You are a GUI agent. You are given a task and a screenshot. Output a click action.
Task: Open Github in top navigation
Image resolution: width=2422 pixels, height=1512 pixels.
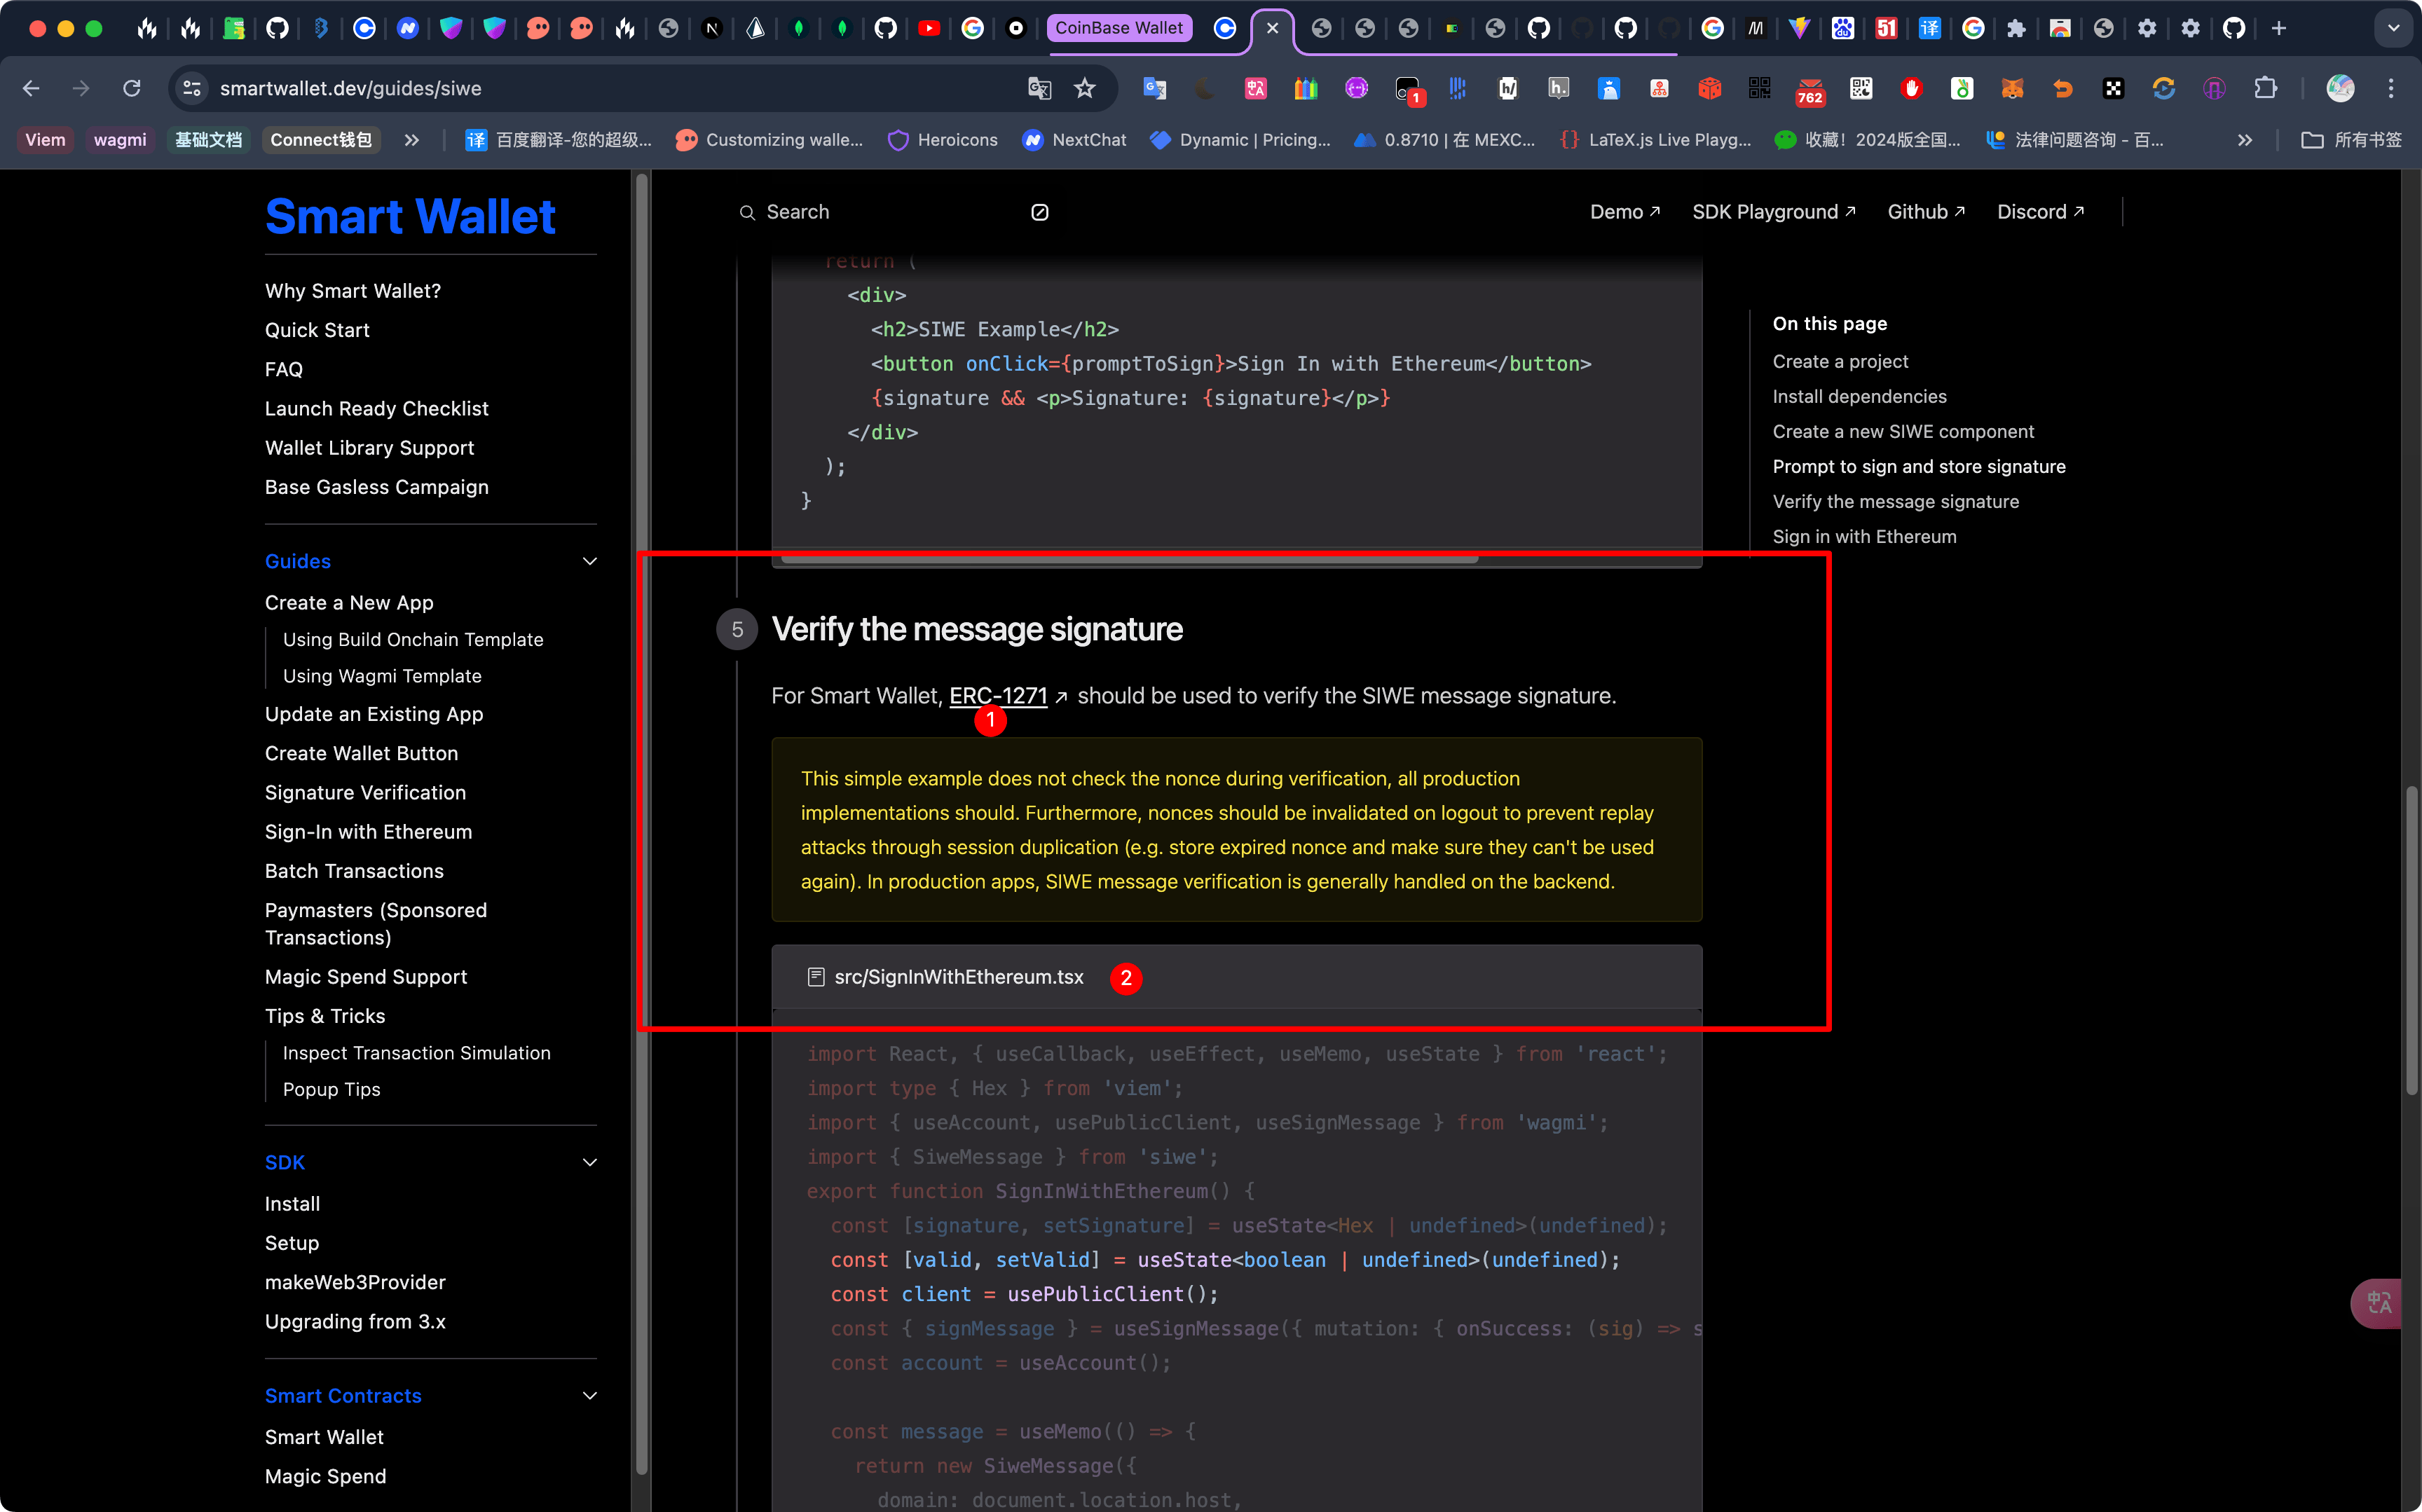pos(1926,212)
